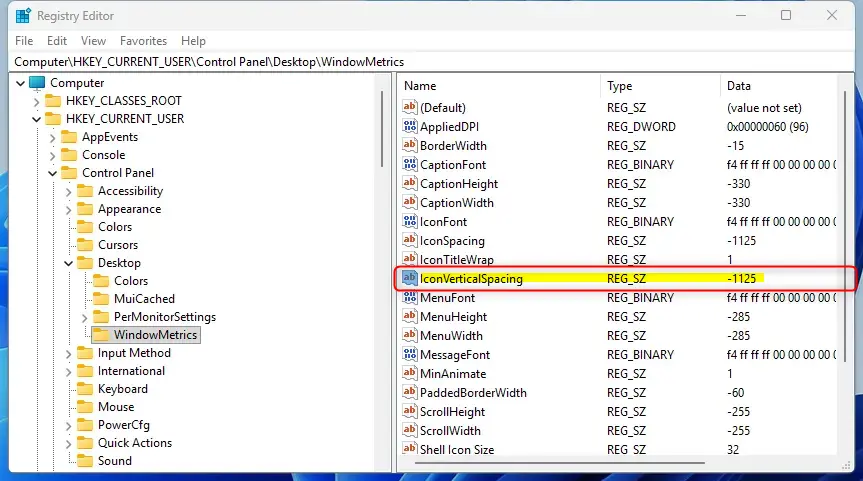
Task: Click the values pane horizontal scrollbar
Action: pos(559,463)
